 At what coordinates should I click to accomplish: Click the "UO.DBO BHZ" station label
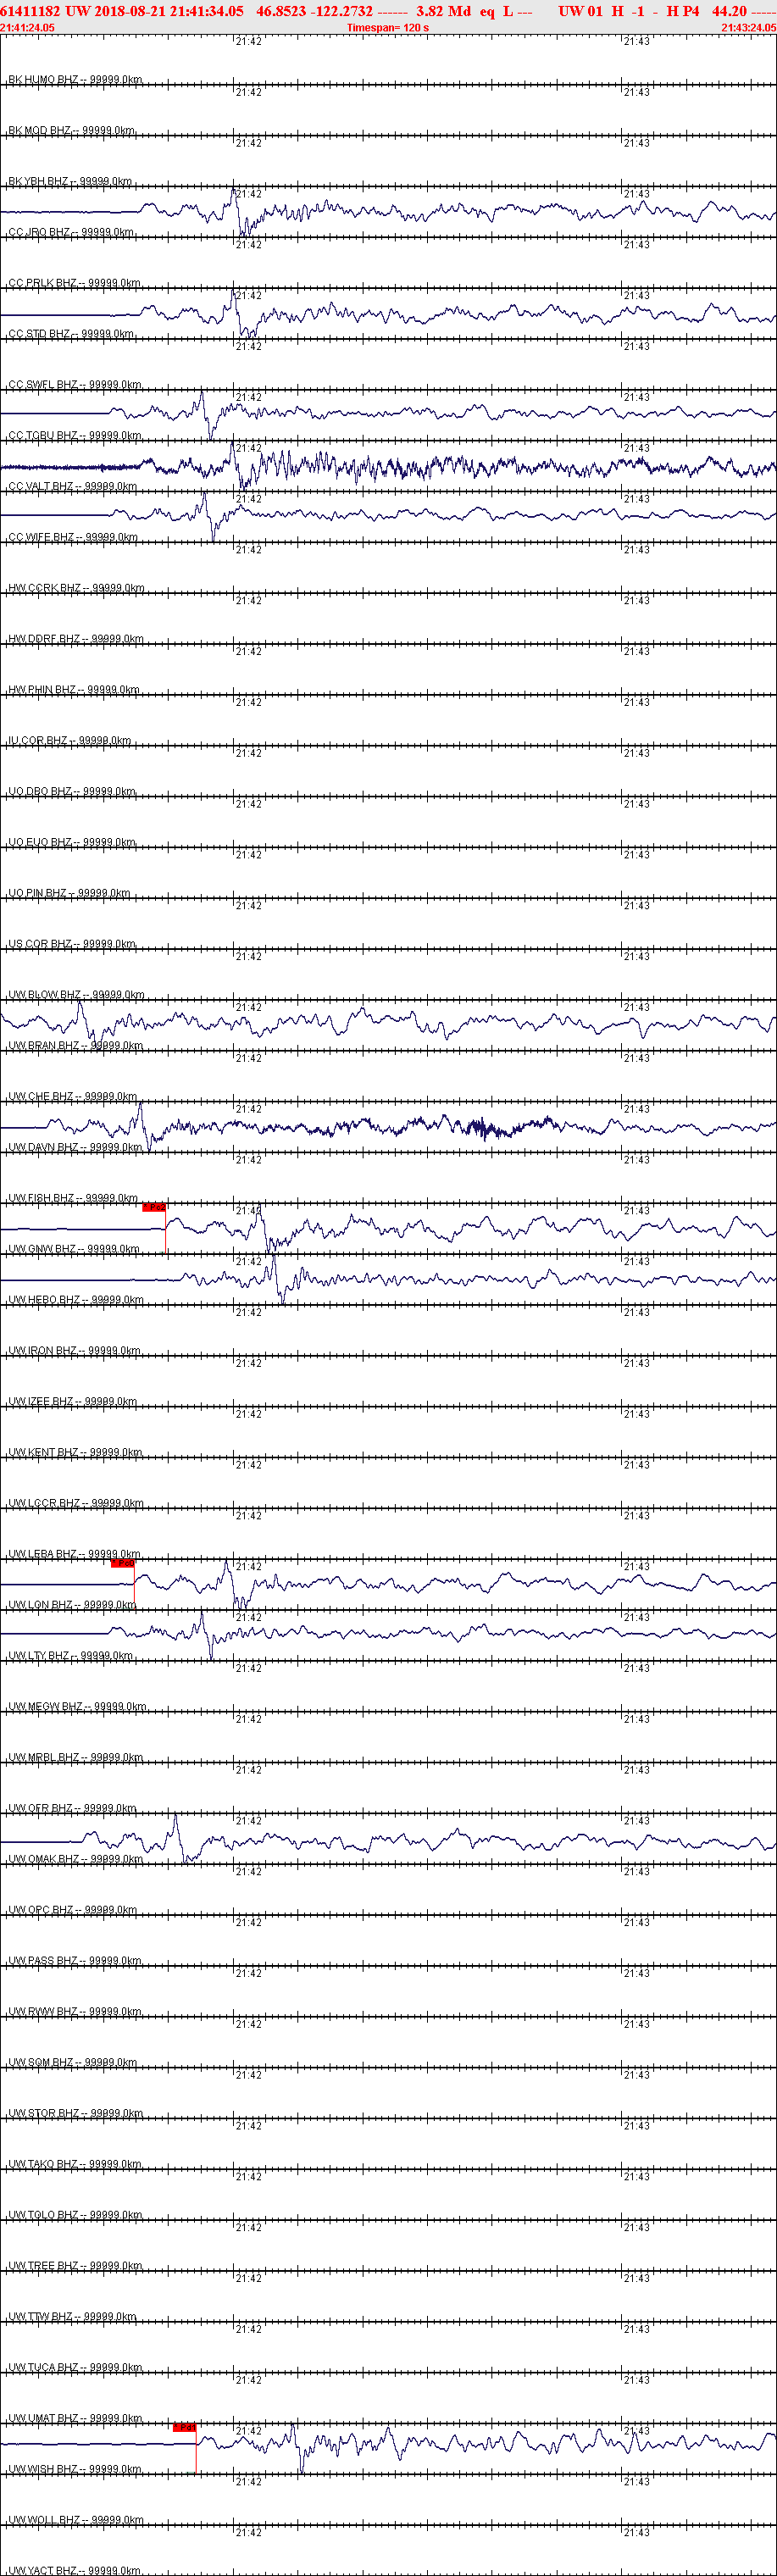coord(40,792)
